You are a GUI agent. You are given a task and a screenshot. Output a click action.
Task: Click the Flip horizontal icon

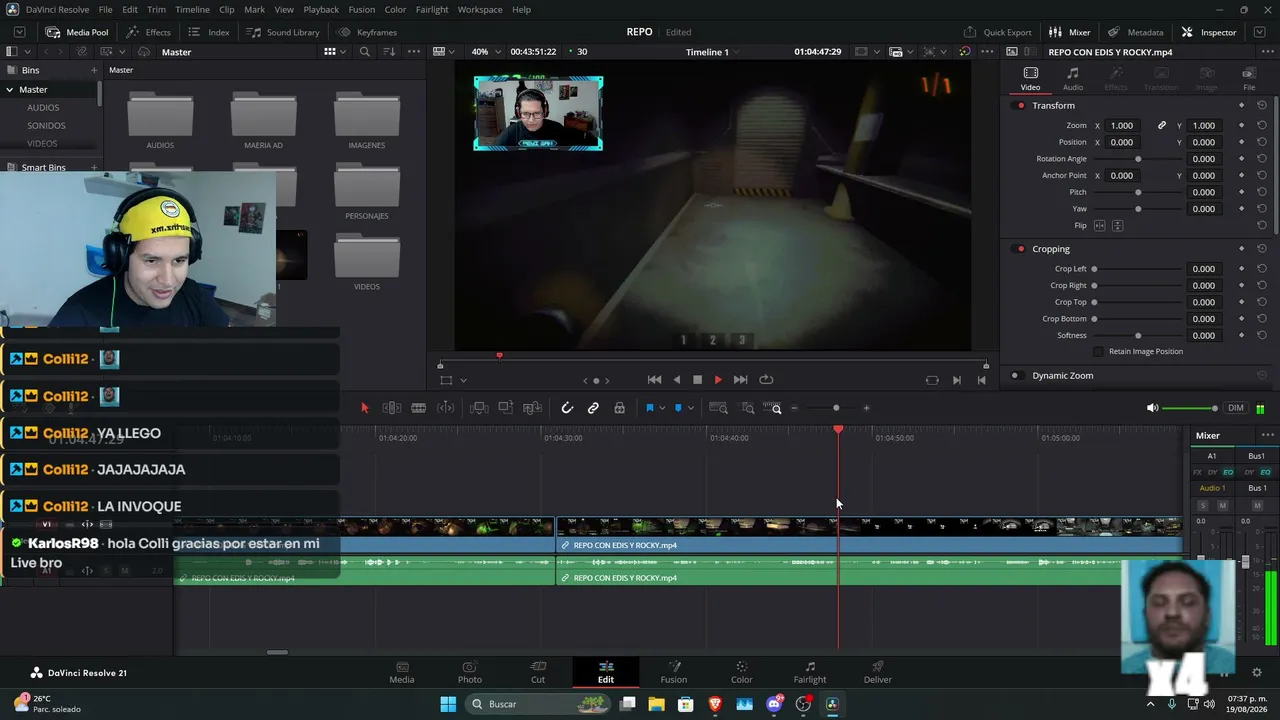tap(1100, 226)
